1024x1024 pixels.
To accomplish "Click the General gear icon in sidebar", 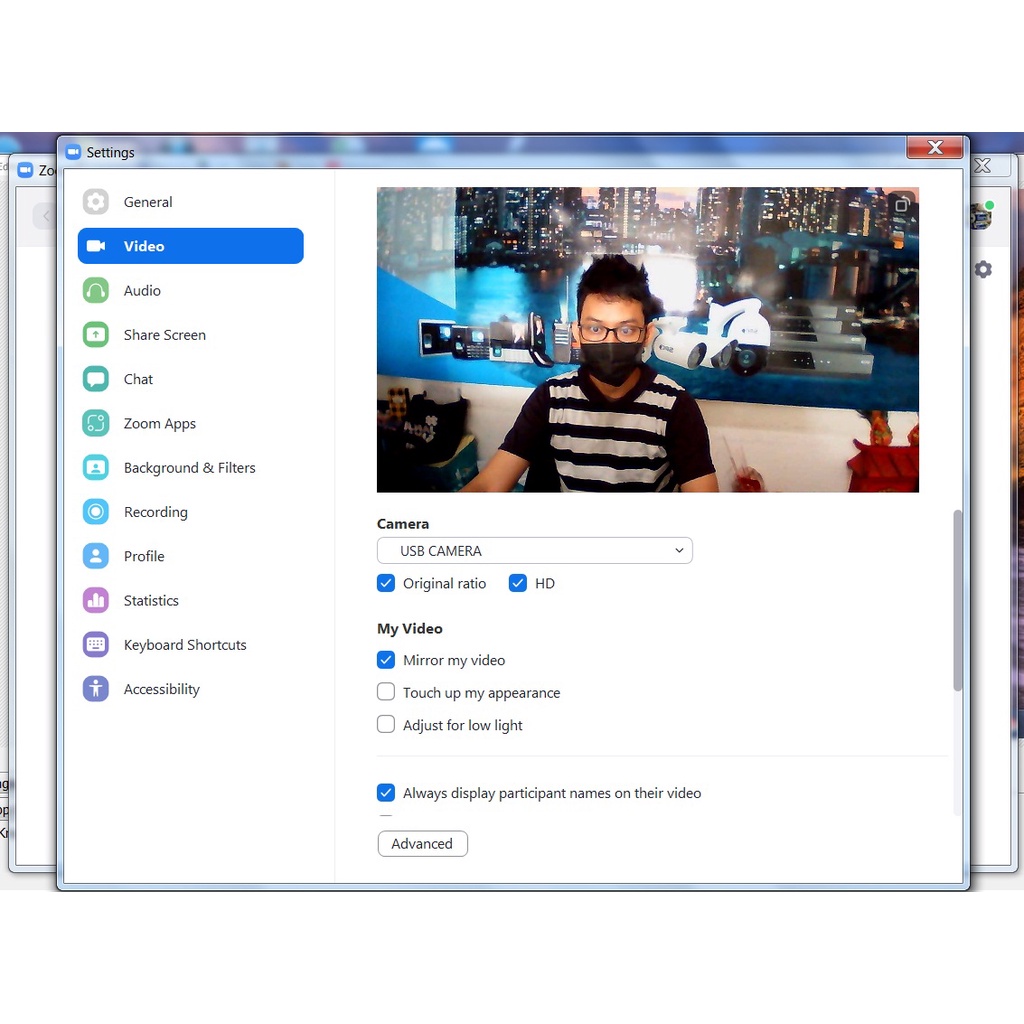I will [x=96, y=202].
